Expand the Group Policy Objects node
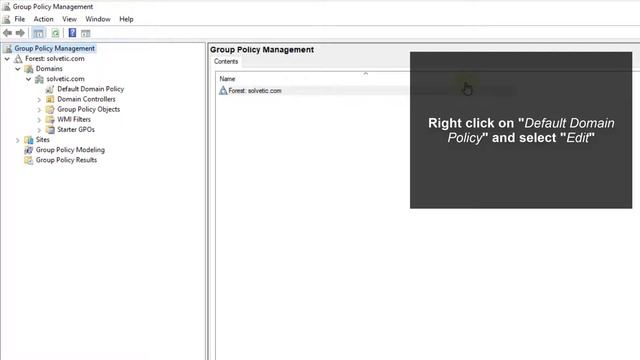This screenshot has width=640, height=360. 39,110
